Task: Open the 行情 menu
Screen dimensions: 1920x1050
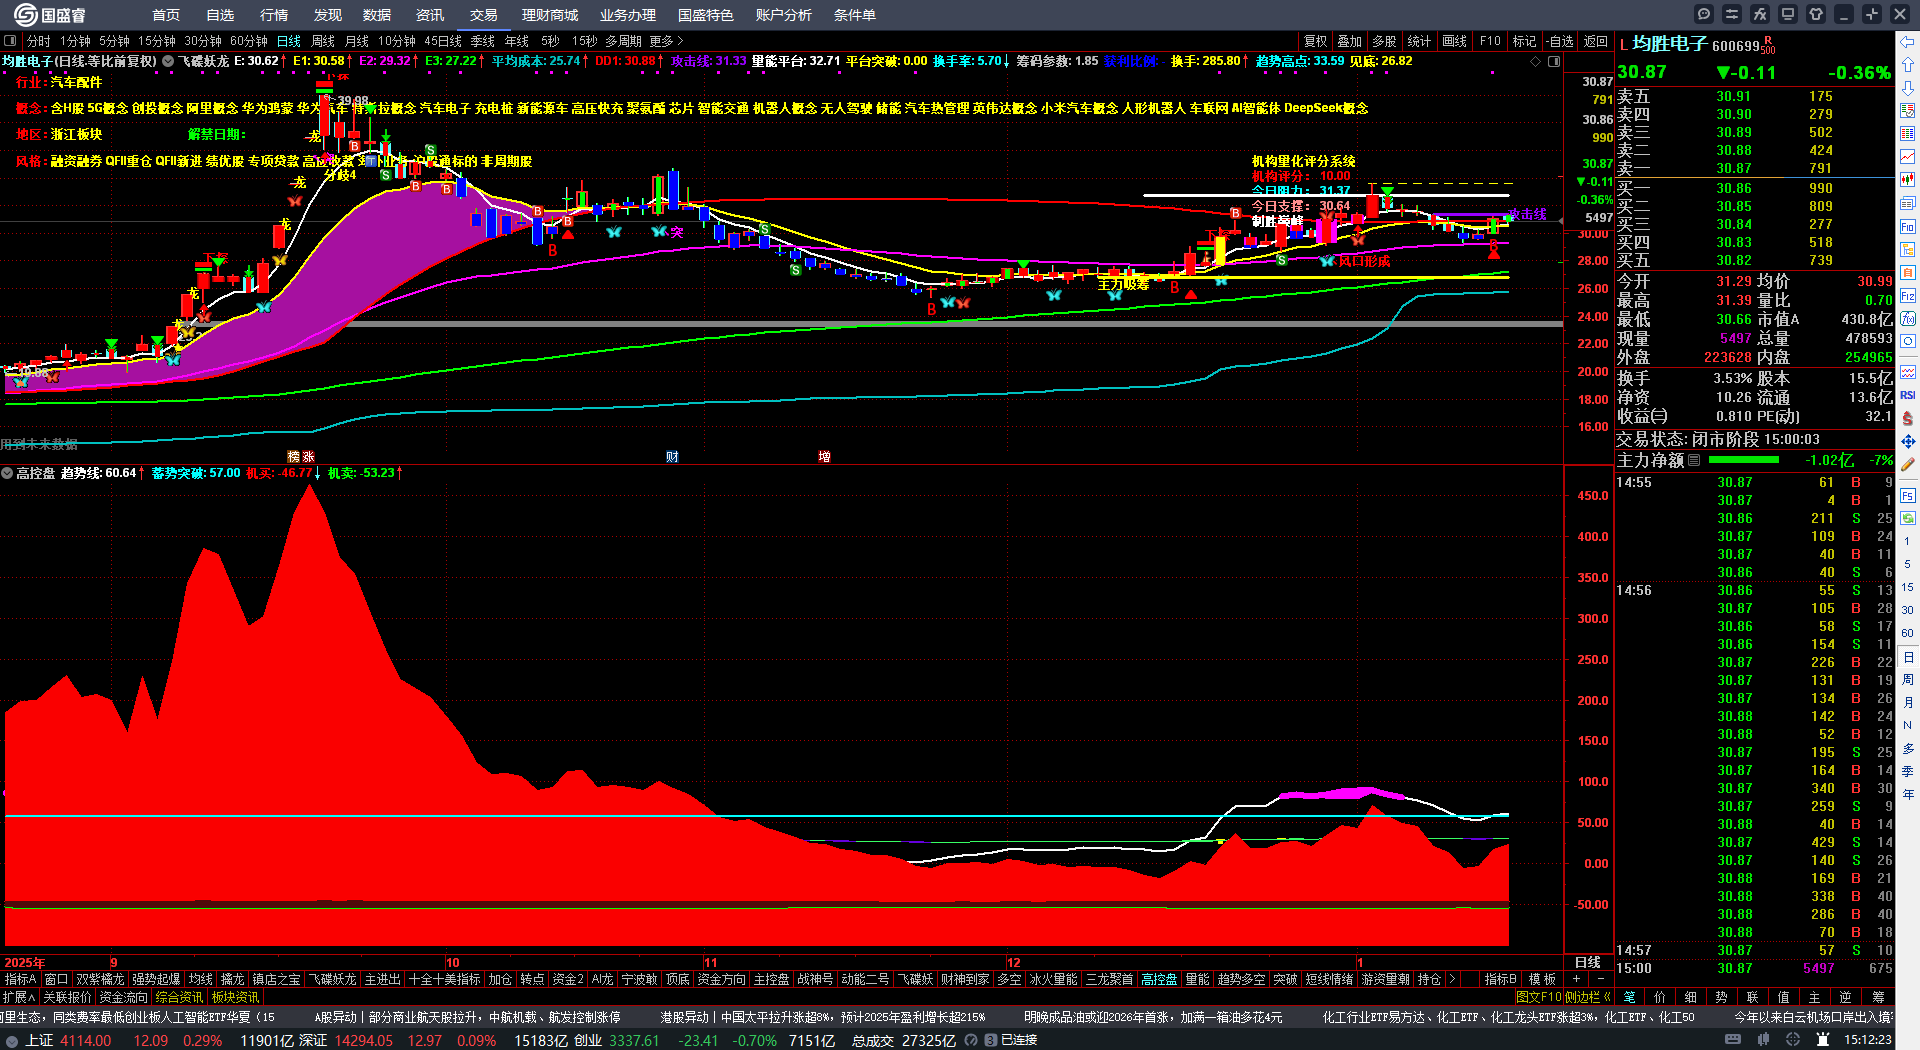Action: click(274, 15)
